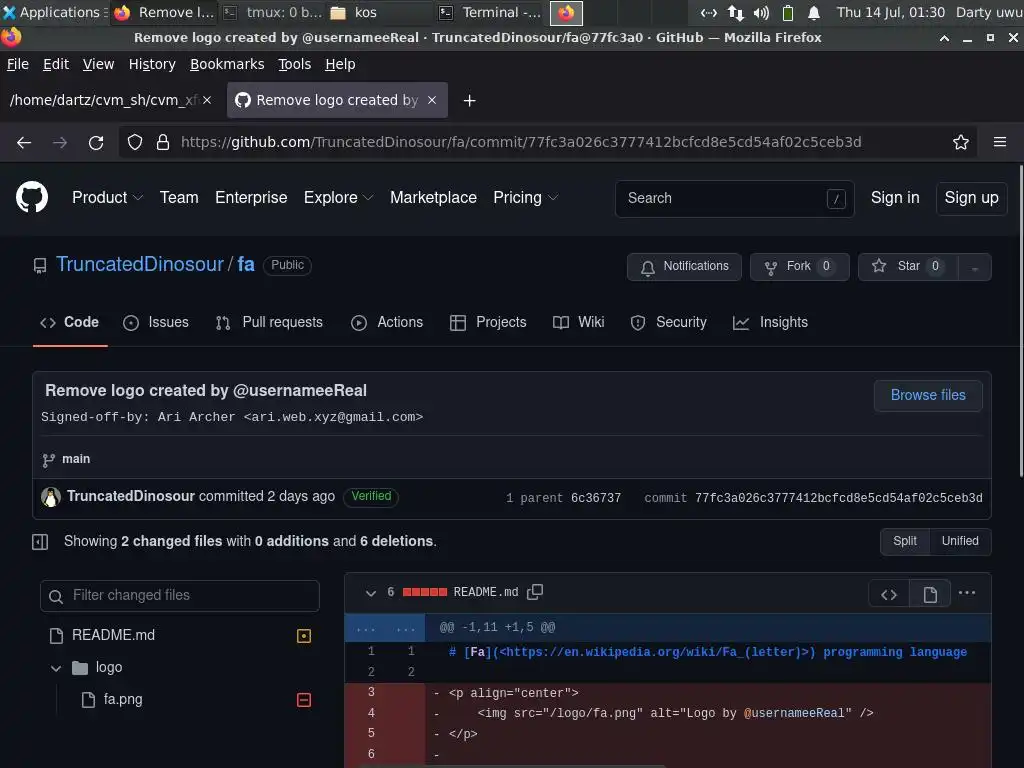The image size is (1024, 768).
Task: Open a new browser tab with plus
Action: click(470, 101)
